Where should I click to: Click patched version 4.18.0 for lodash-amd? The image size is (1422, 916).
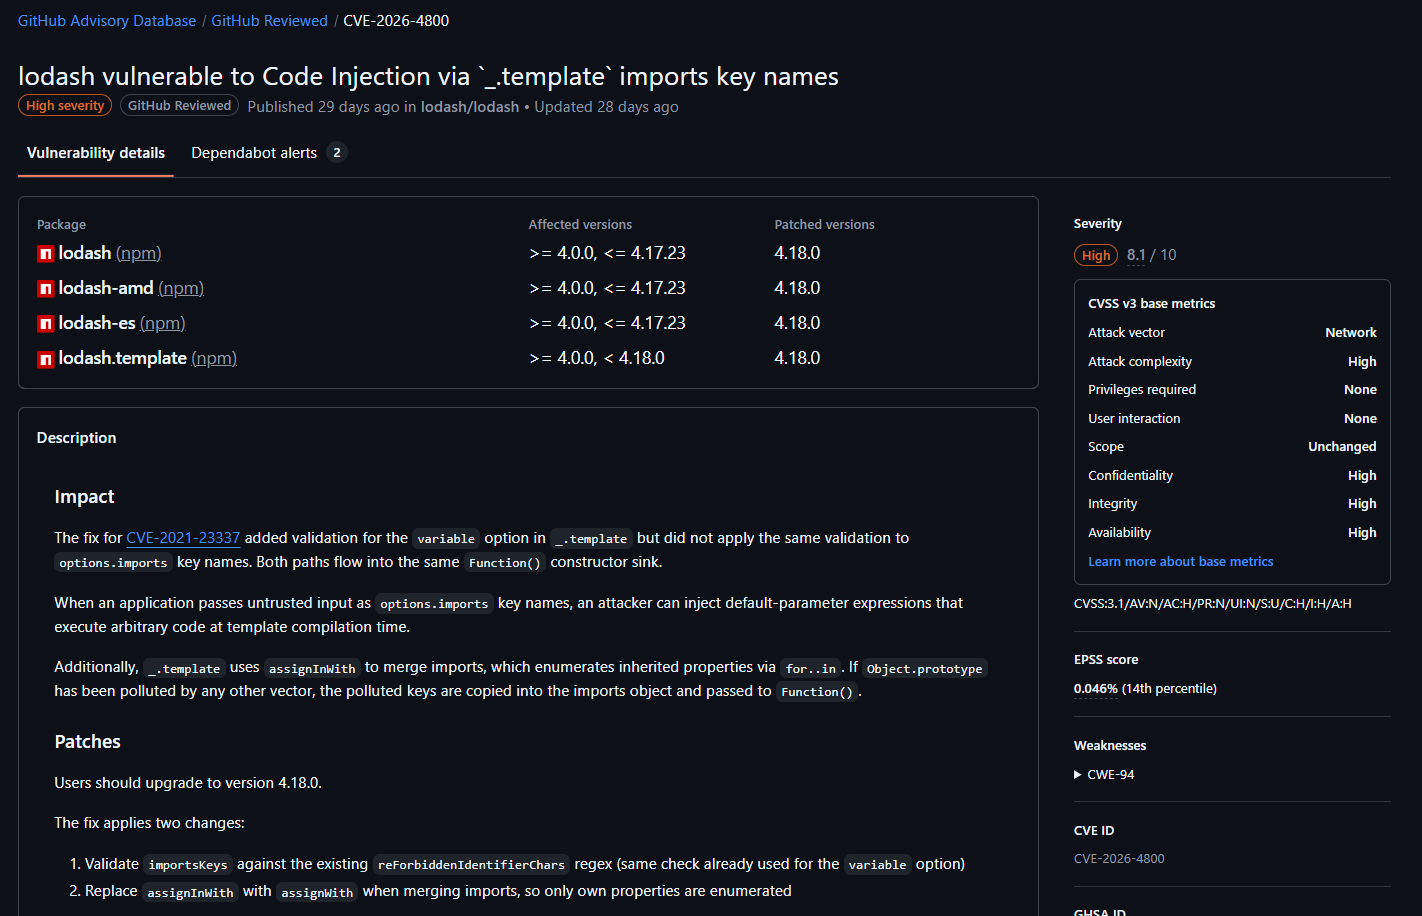coord(797,289)
